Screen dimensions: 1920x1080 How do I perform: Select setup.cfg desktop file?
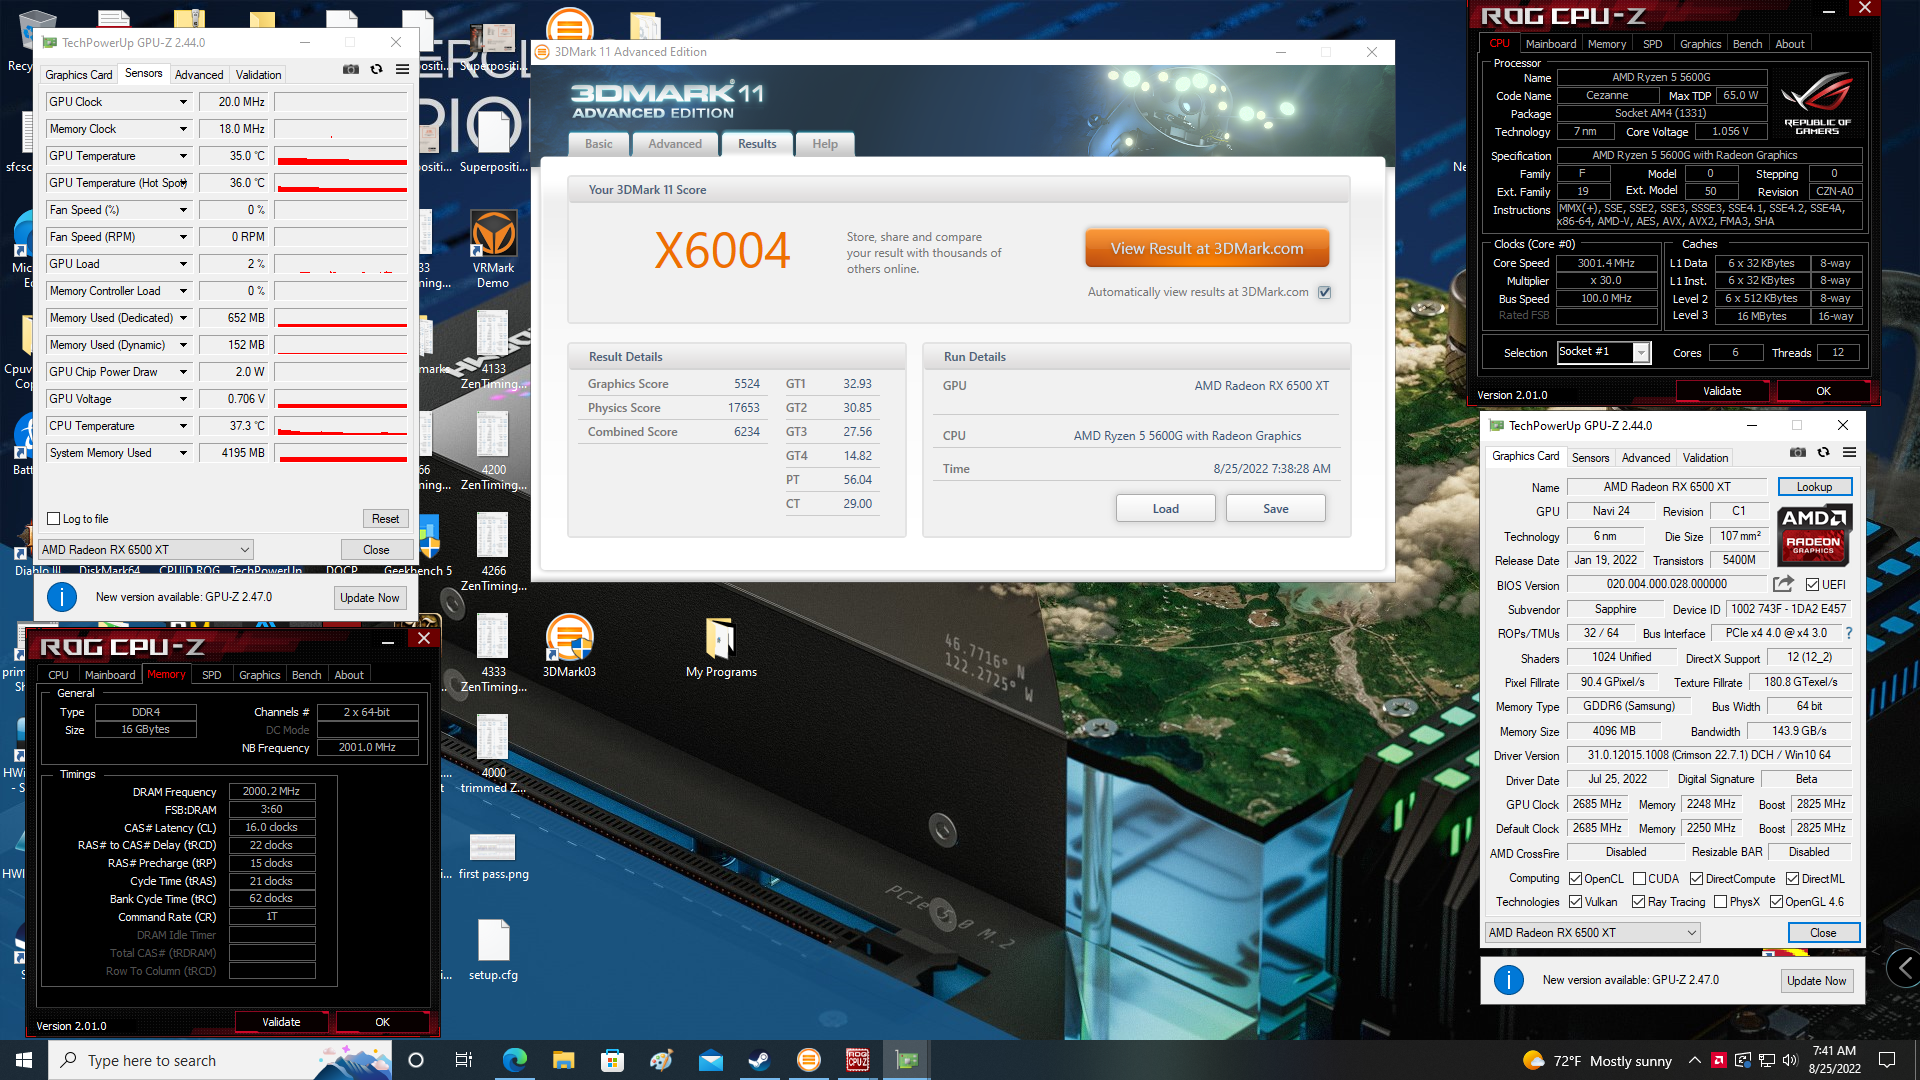[x=493, y=950]
